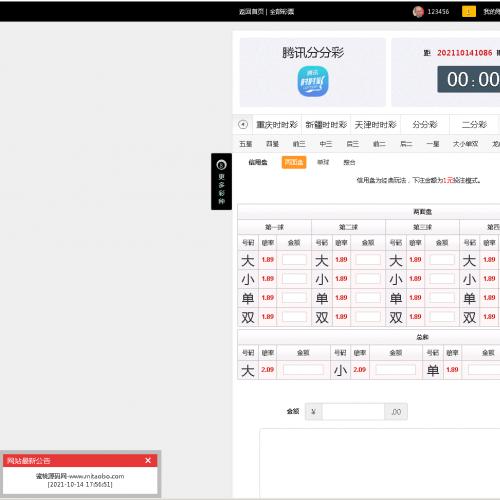Viewport: 500px width, 500px height.
Task: Click second ball 单 amount input
Action: pos(368,298)
